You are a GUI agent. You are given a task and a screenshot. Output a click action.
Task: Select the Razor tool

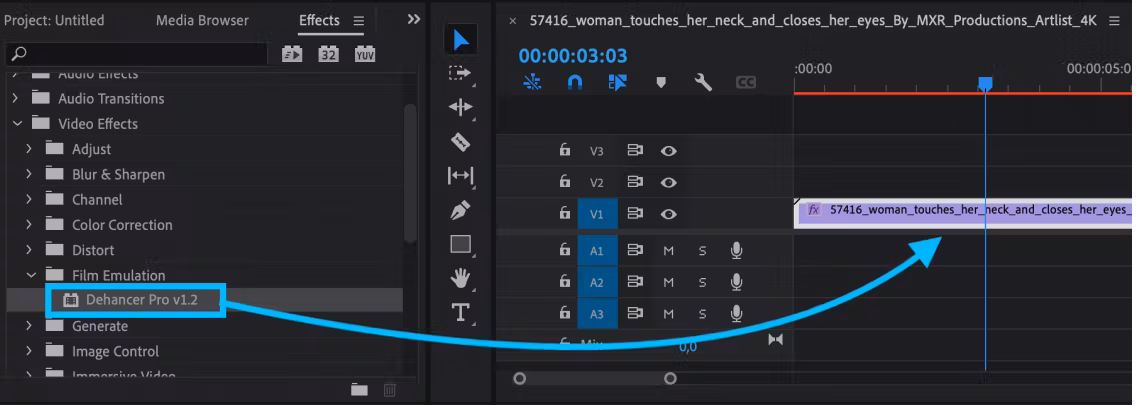click(x=461, y=141)
